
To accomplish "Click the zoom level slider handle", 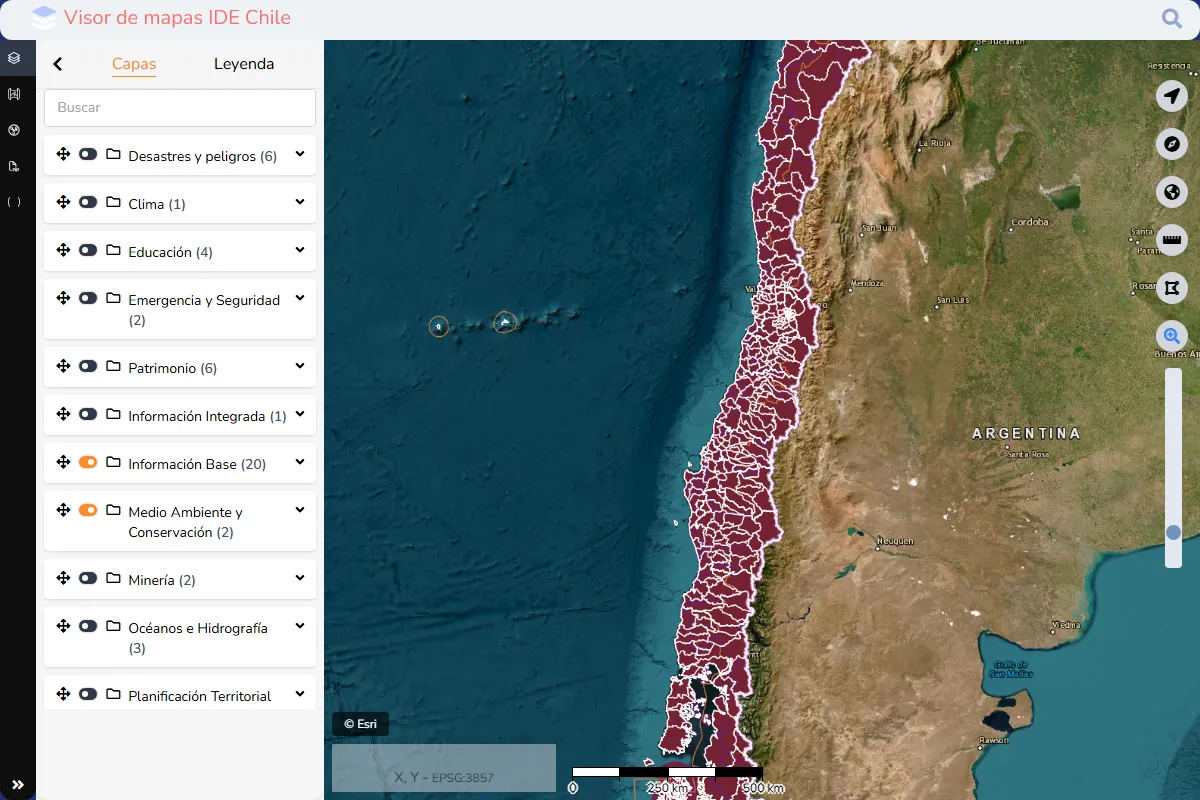I will [1174, 533].
